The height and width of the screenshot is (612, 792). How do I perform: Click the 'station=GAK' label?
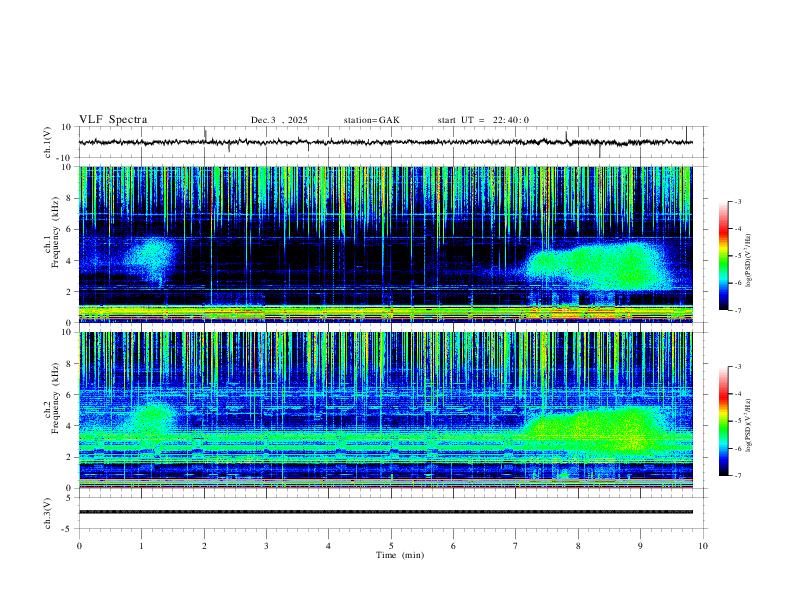[x=371, y=120]
